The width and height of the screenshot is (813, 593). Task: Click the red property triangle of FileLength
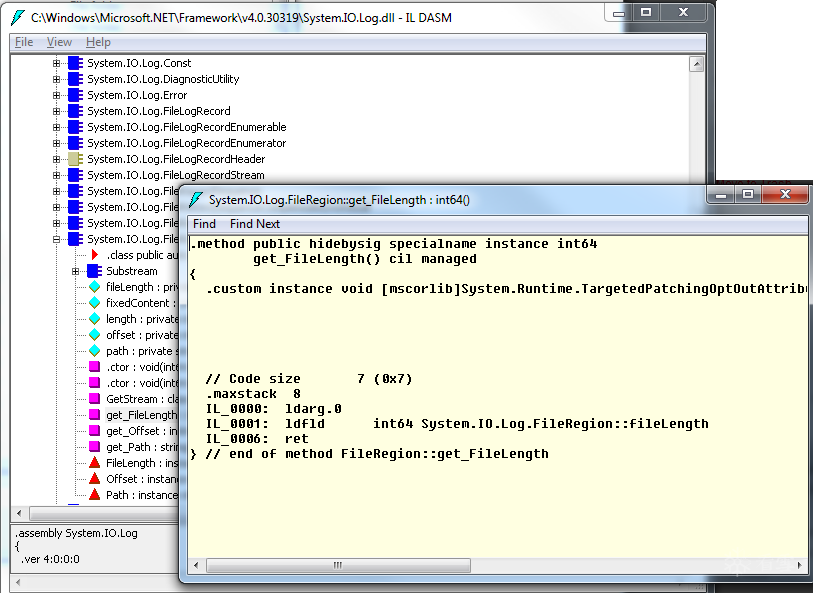point(94,462)
